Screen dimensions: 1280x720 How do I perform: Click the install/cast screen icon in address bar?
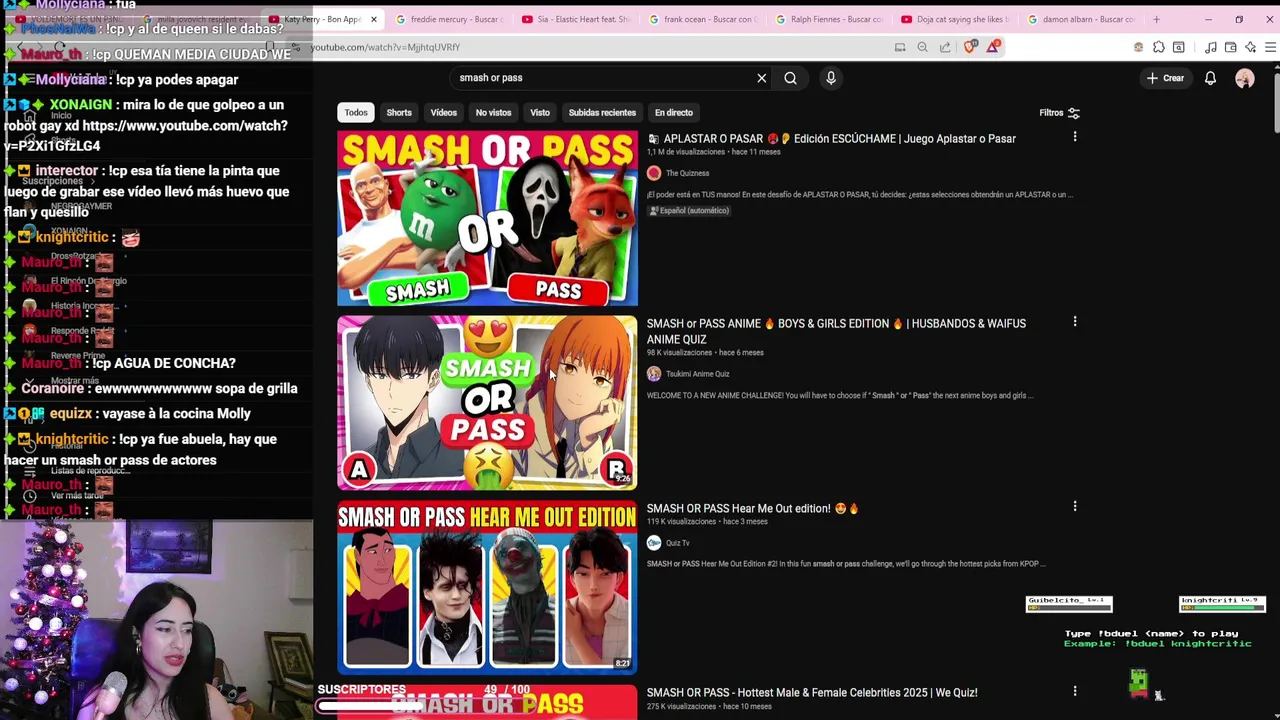[x=900, y=47]
